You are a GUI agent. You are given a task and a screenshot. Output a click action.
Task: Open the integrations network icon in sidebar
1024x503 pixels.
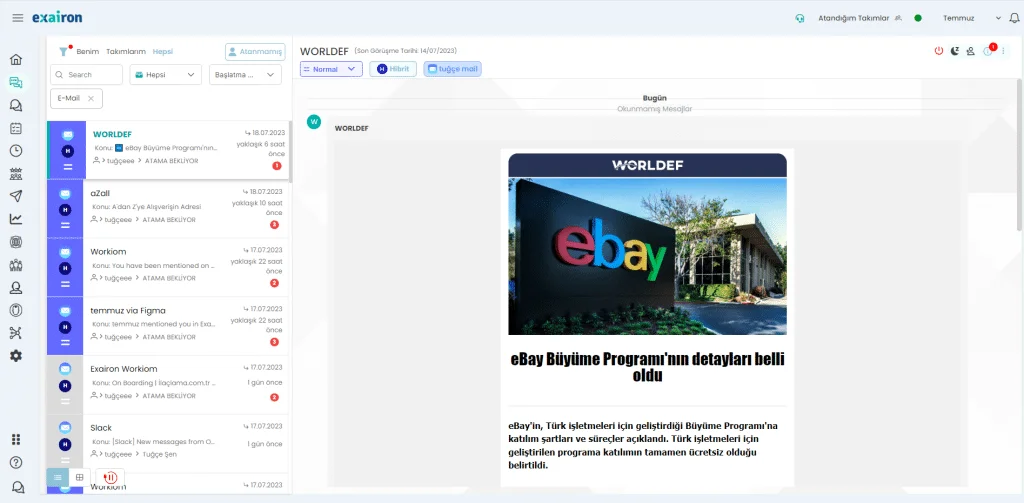click(16, 333)
